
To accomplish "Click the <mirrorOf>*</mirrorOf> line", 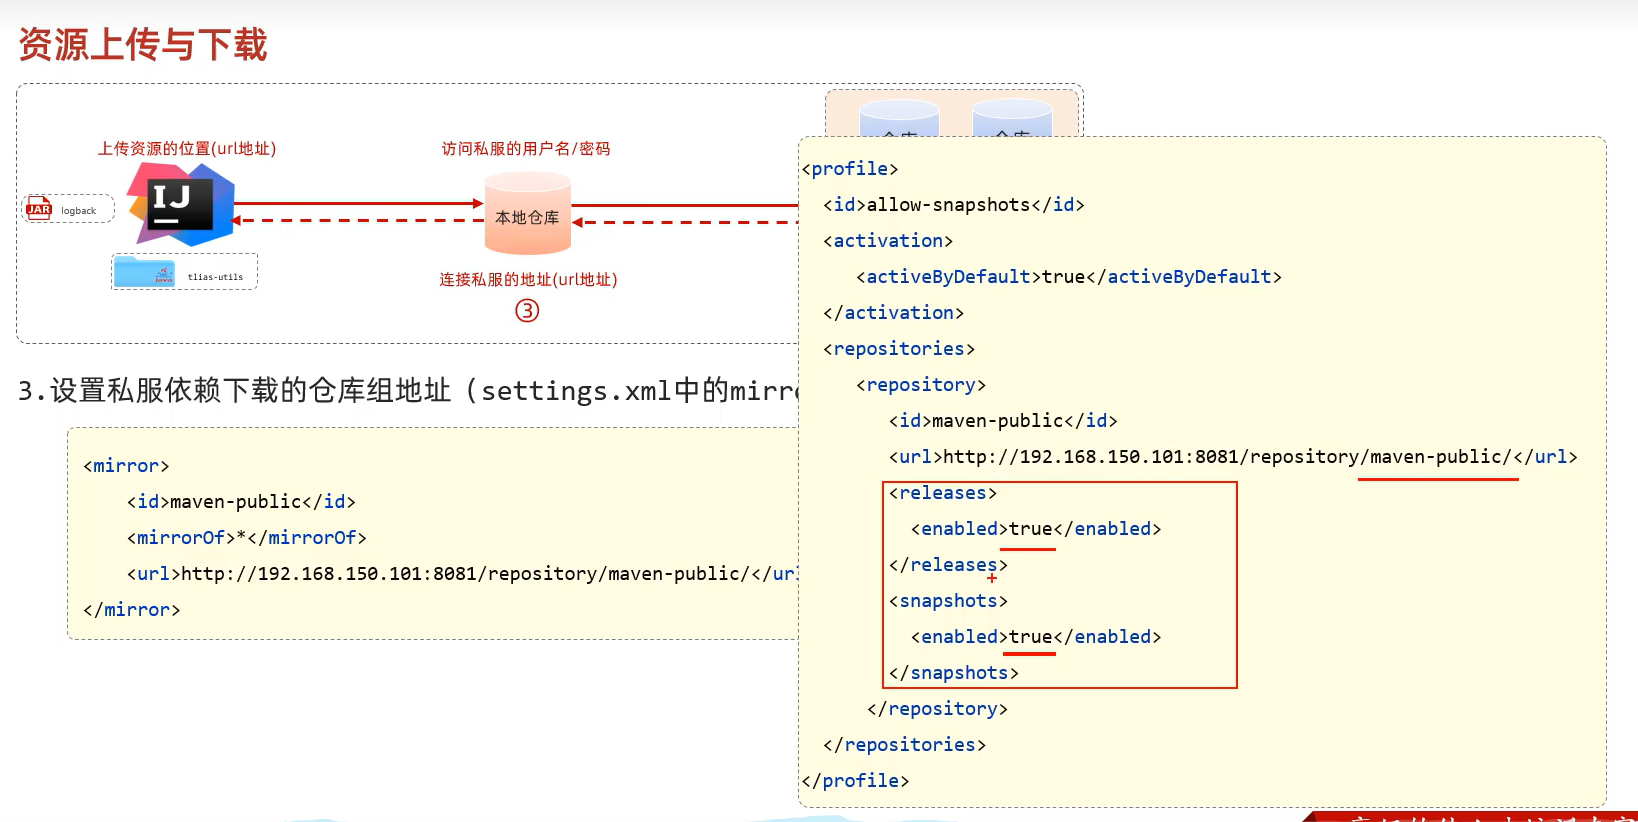I will 247,538.
